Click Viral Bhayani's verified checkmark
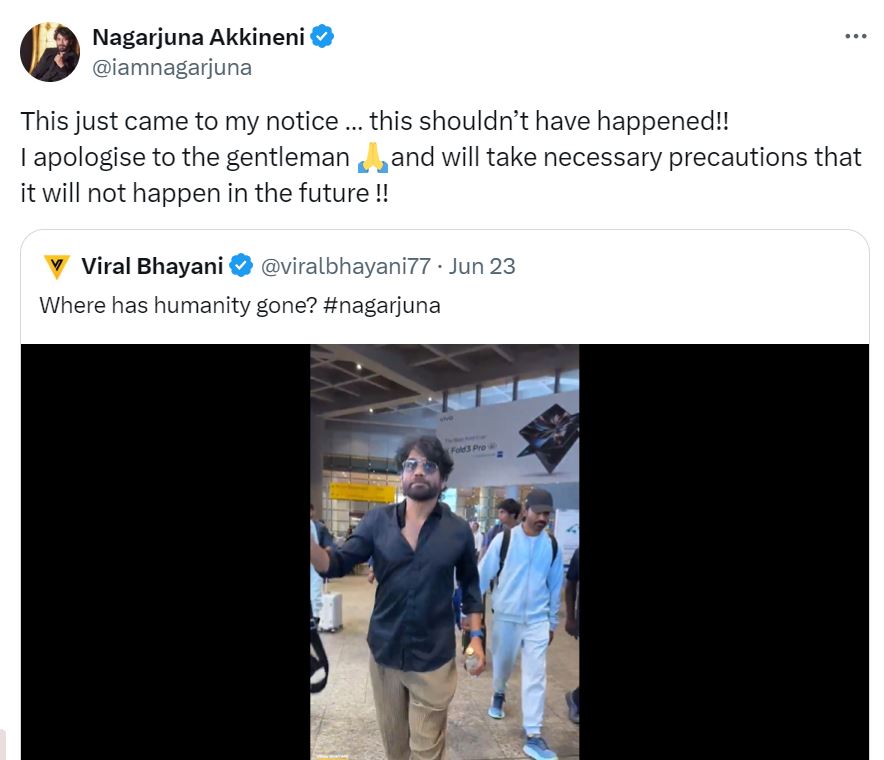The height and width of the screenshot is (760, 884). (x=240, y=266)
